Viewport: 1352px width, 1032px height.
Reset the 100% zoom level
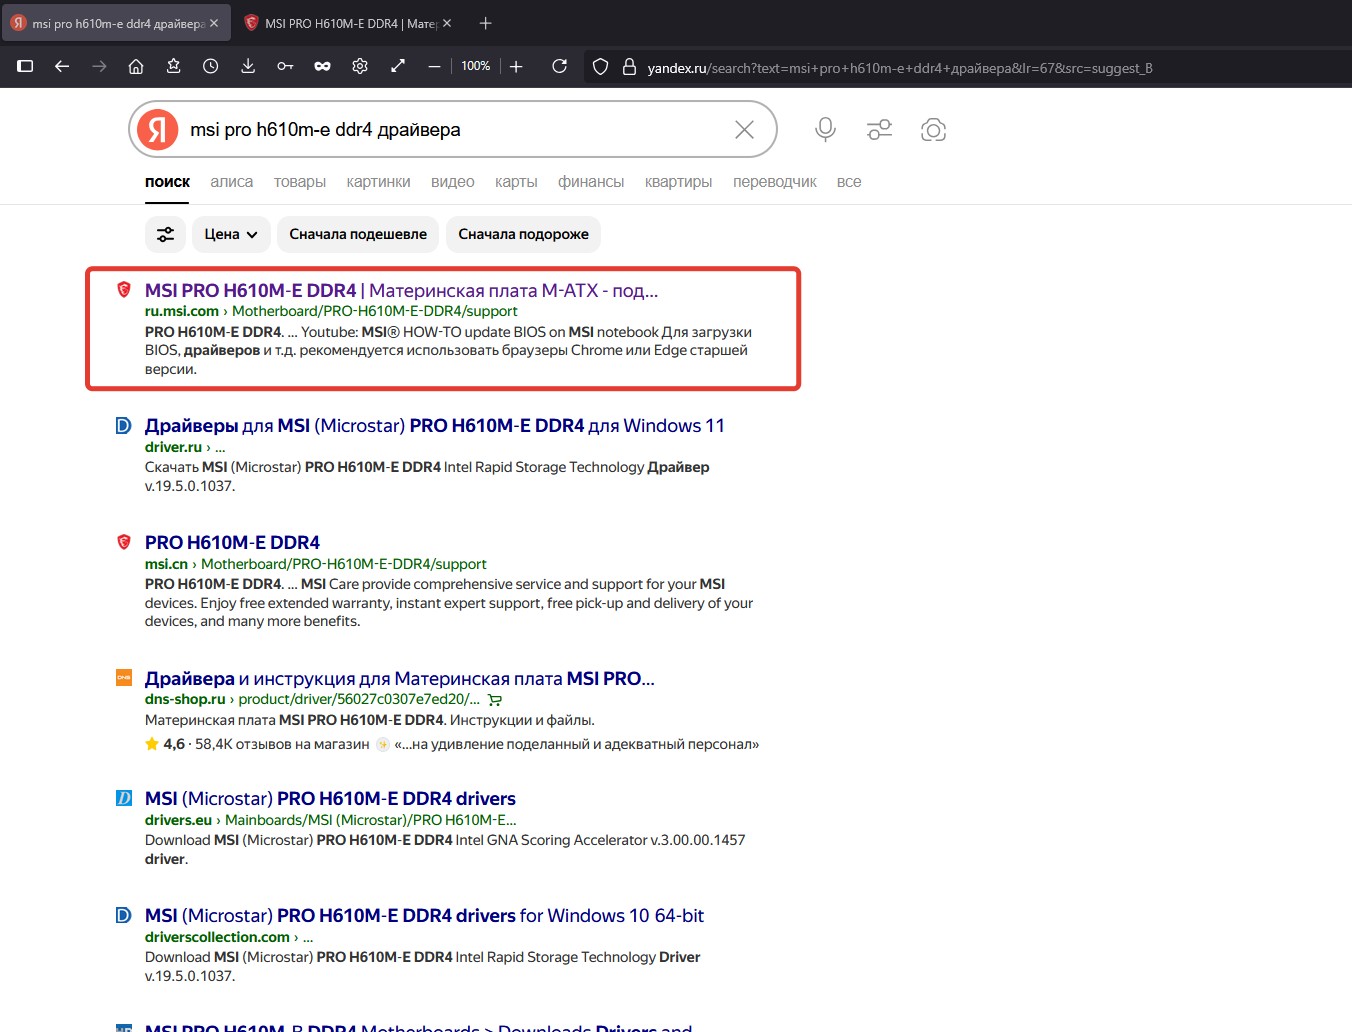[x=475, y=66]
